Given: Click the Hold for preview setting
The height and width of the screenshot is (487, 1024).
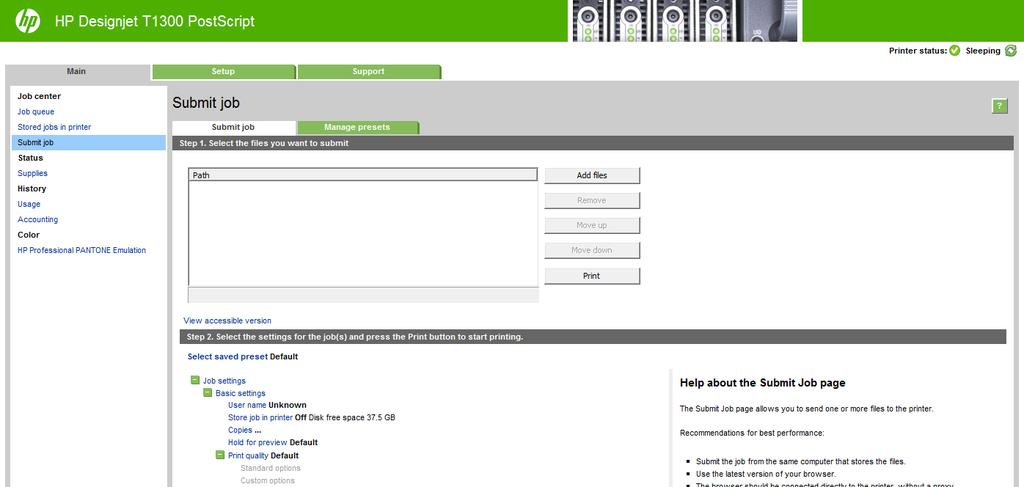Looking at the screenshot, I should coord(258,442).
